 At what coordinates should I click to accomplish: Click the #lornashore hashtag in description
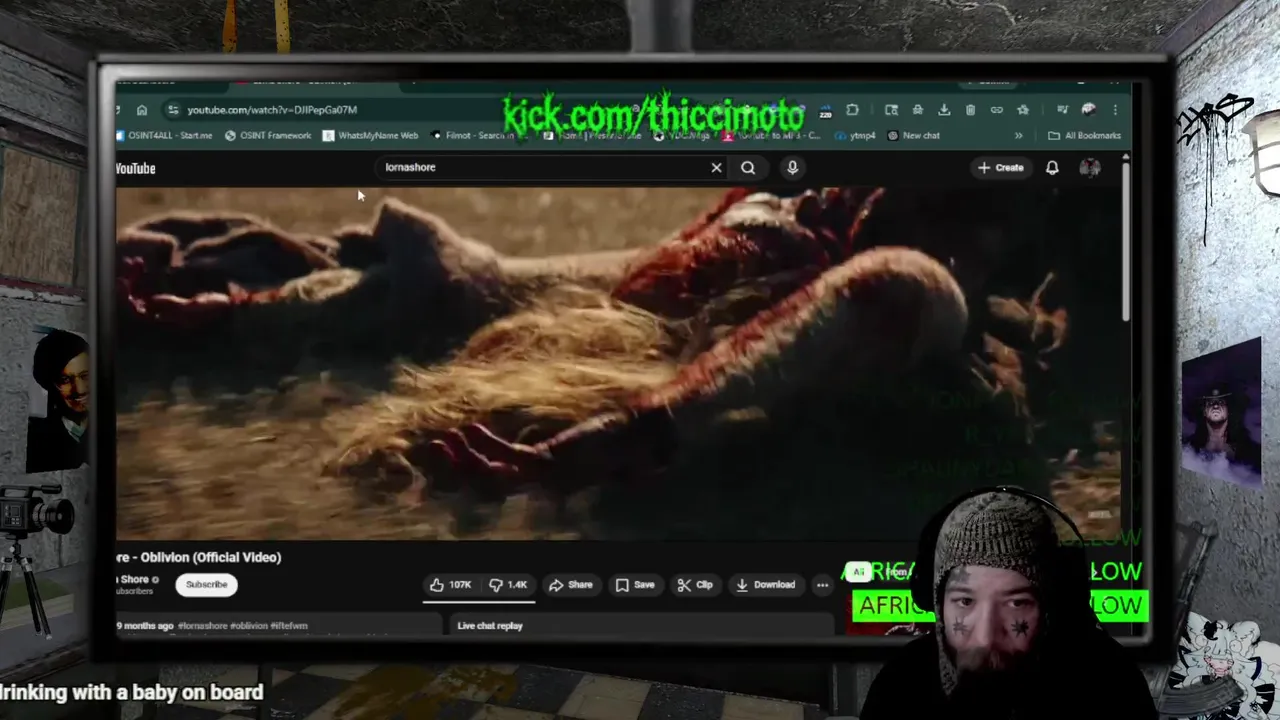pyautogui.click(x=203, y=626)
